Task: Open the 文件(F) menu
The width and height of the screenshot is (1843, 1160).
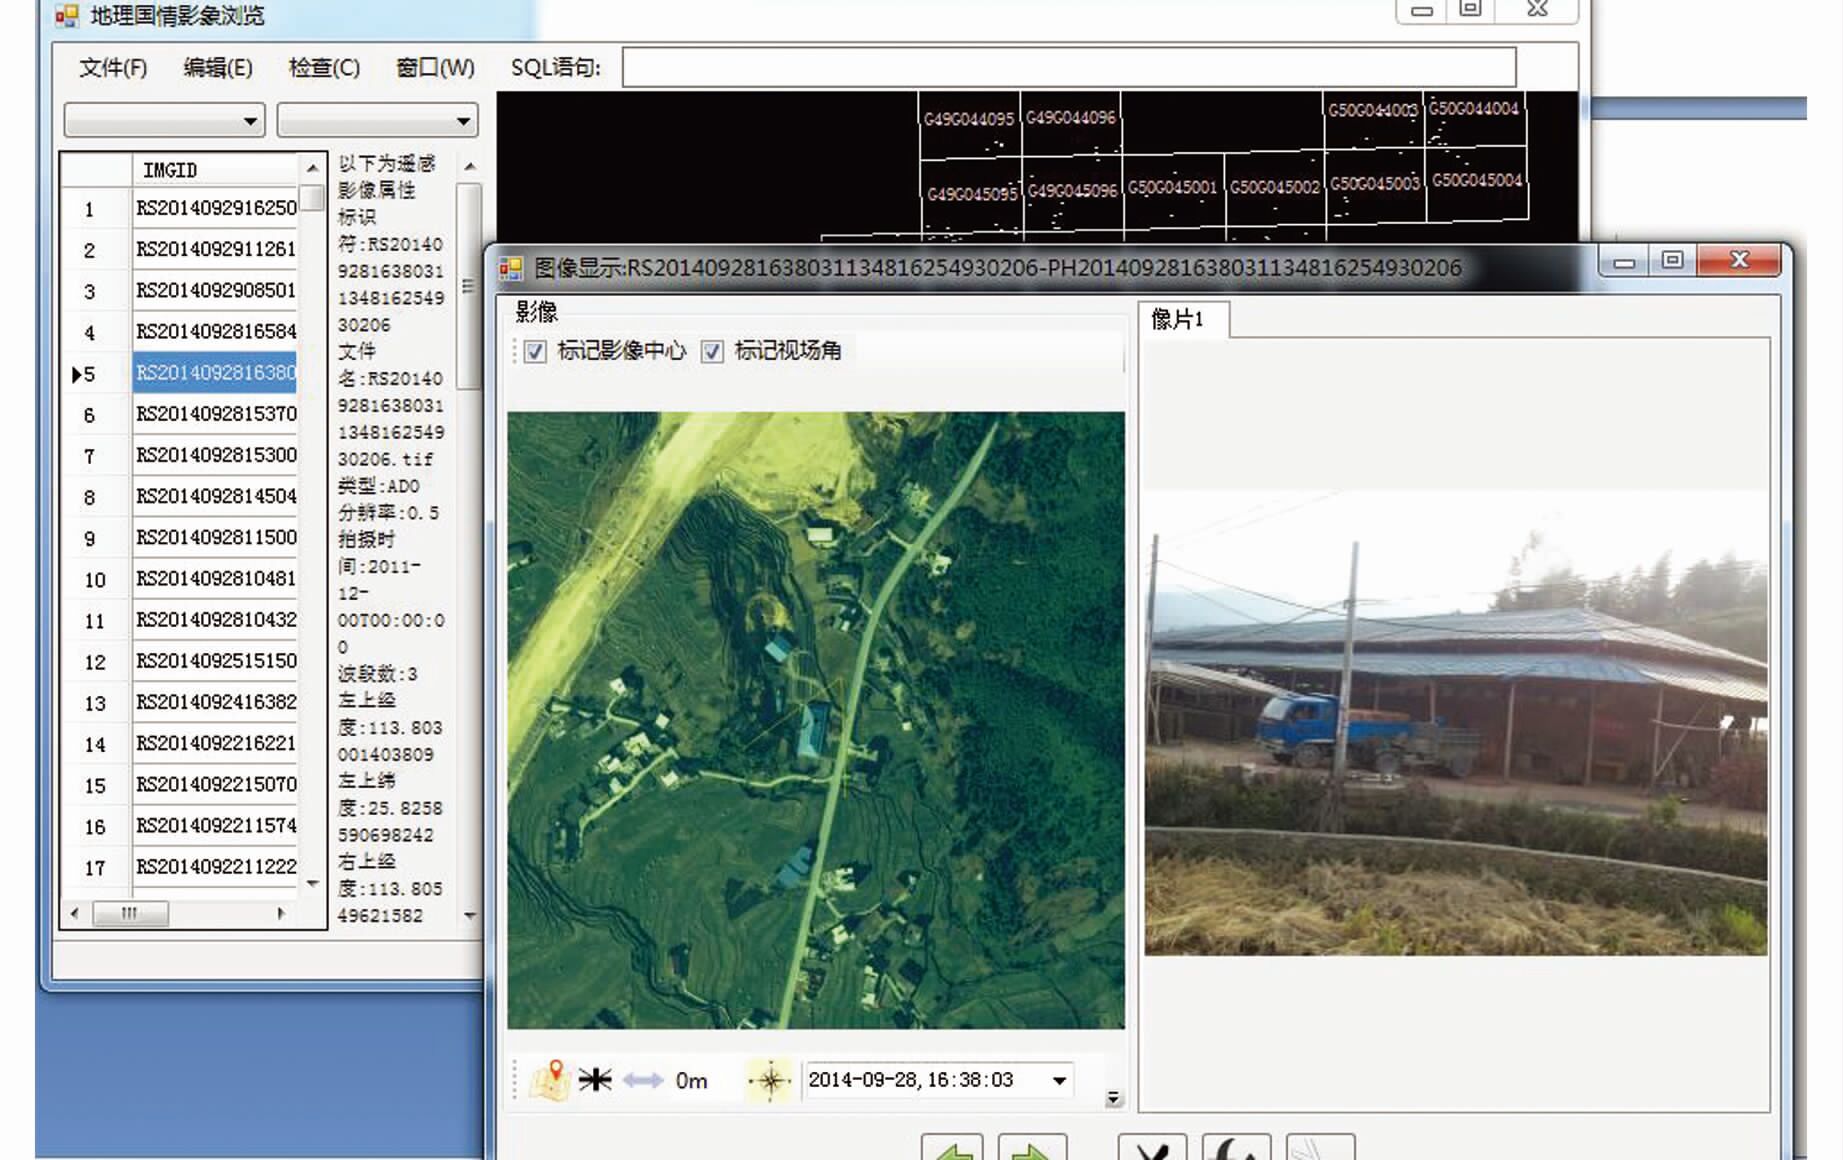Action: coord(113,67)
